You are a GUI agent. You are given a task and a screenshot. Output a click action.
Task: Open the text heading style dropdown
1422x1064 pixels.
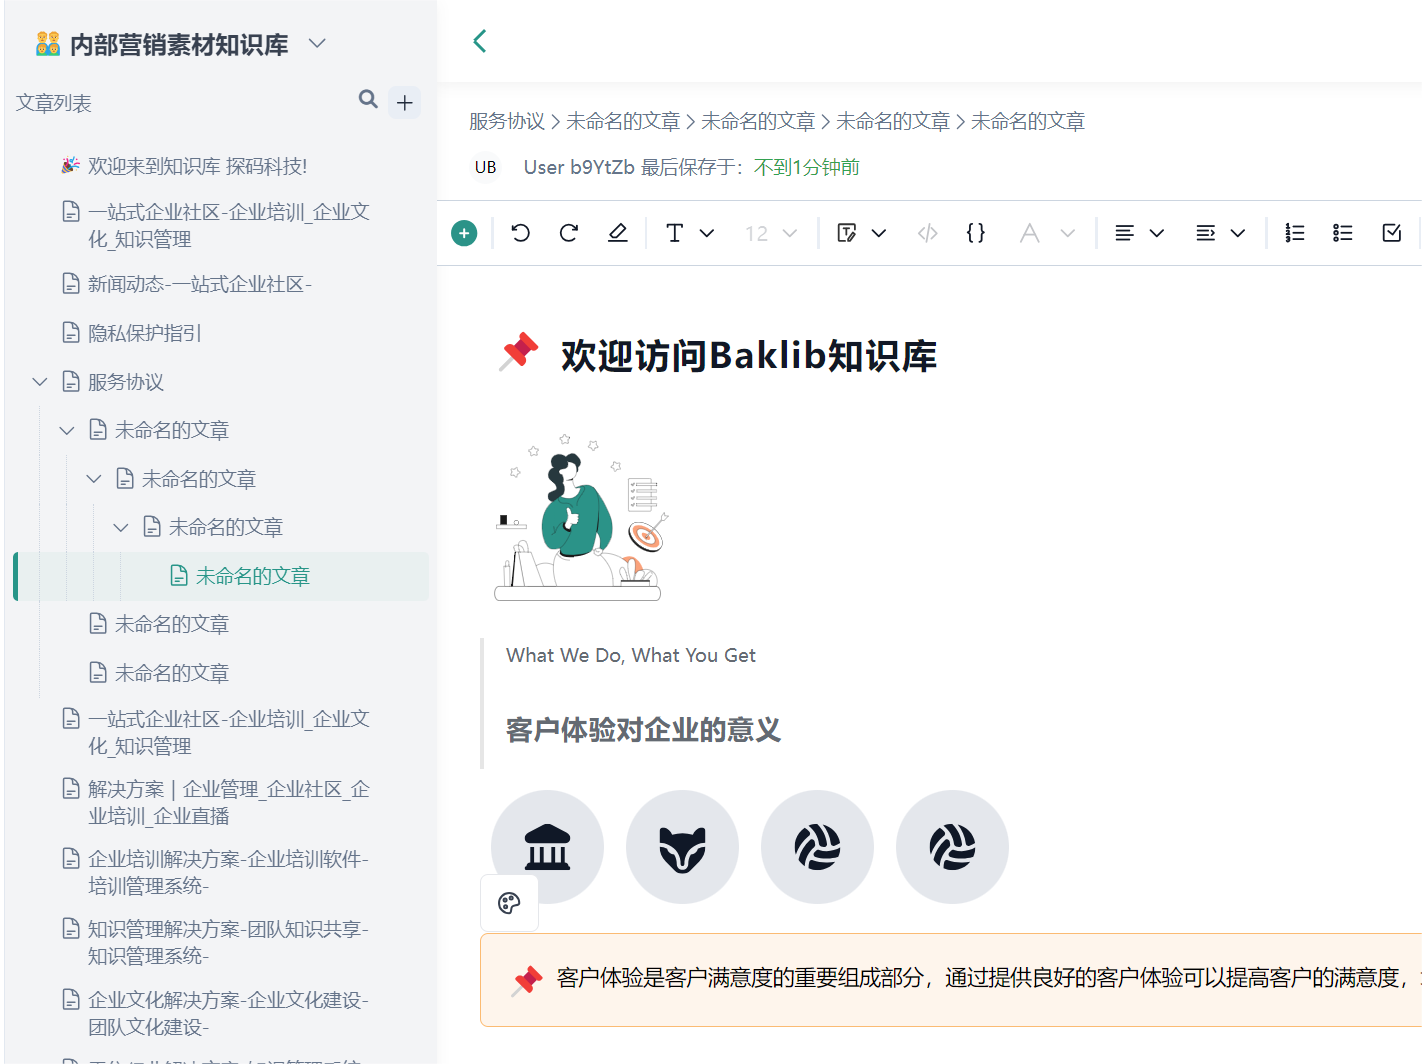(x=690, y=233)
